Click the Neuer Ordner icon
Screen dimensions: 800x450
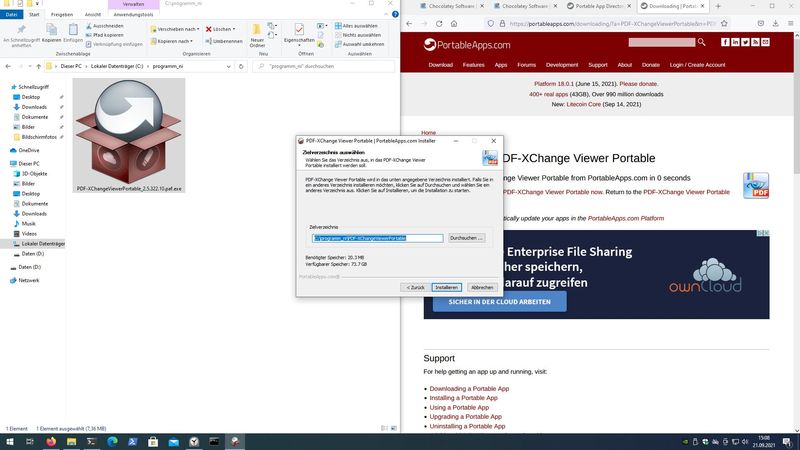257,35
